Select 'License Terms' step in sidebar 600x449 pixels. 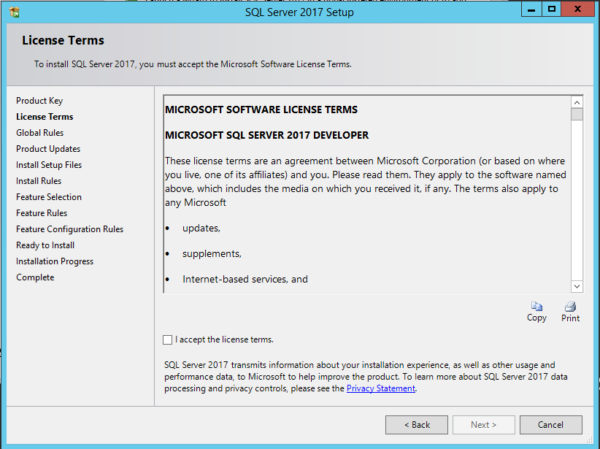(x=44, y=117)
